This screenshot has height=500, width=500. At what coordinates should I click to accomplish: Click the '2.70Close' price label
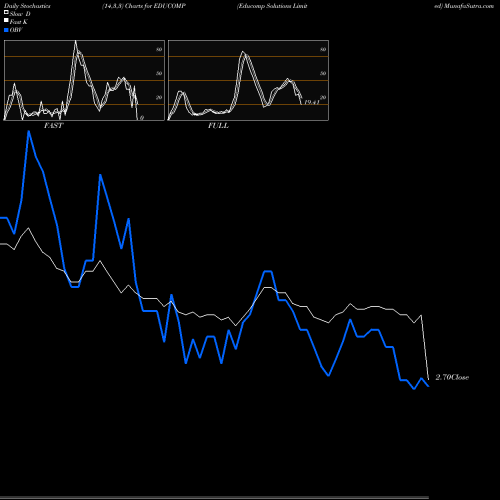coord(452,377)
